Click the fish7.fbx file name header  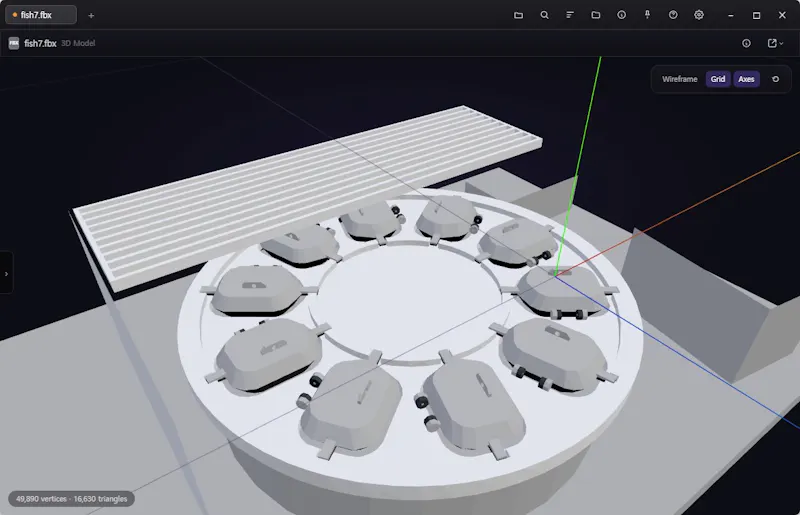pos(40,43)
